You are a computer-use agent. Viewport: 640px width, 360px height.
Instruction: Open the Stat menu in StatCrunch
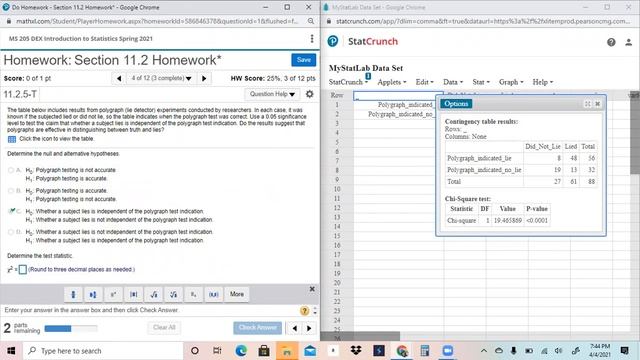[481, 82]
